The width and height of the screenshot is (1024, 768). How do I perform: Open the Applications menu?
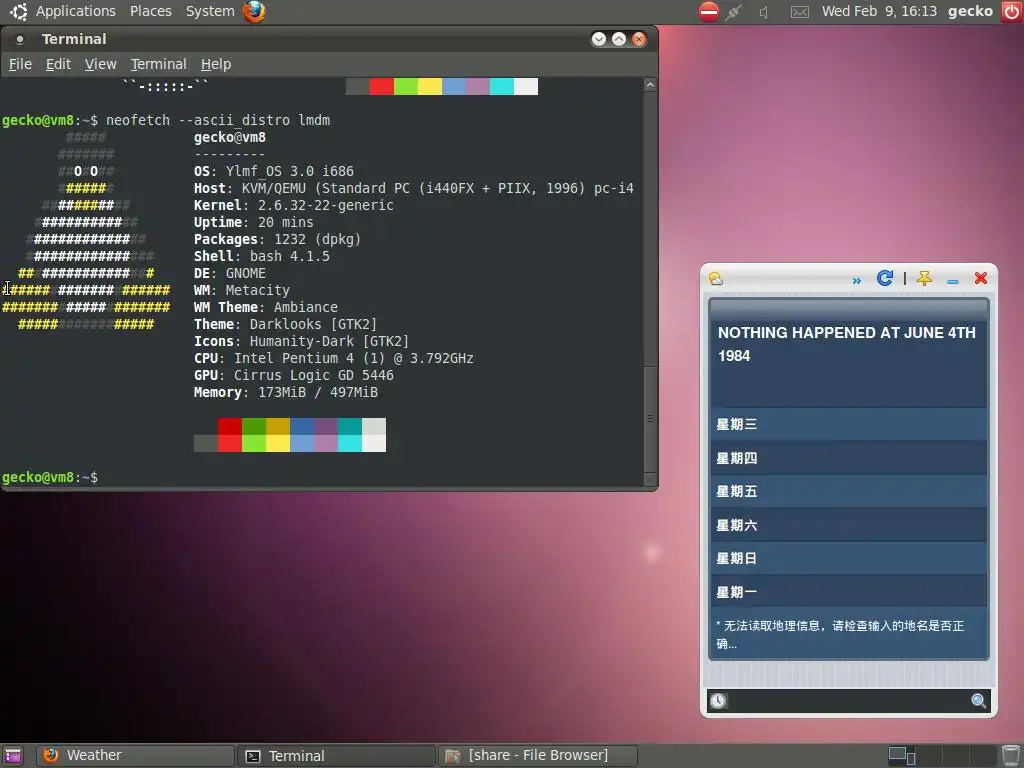76,11
